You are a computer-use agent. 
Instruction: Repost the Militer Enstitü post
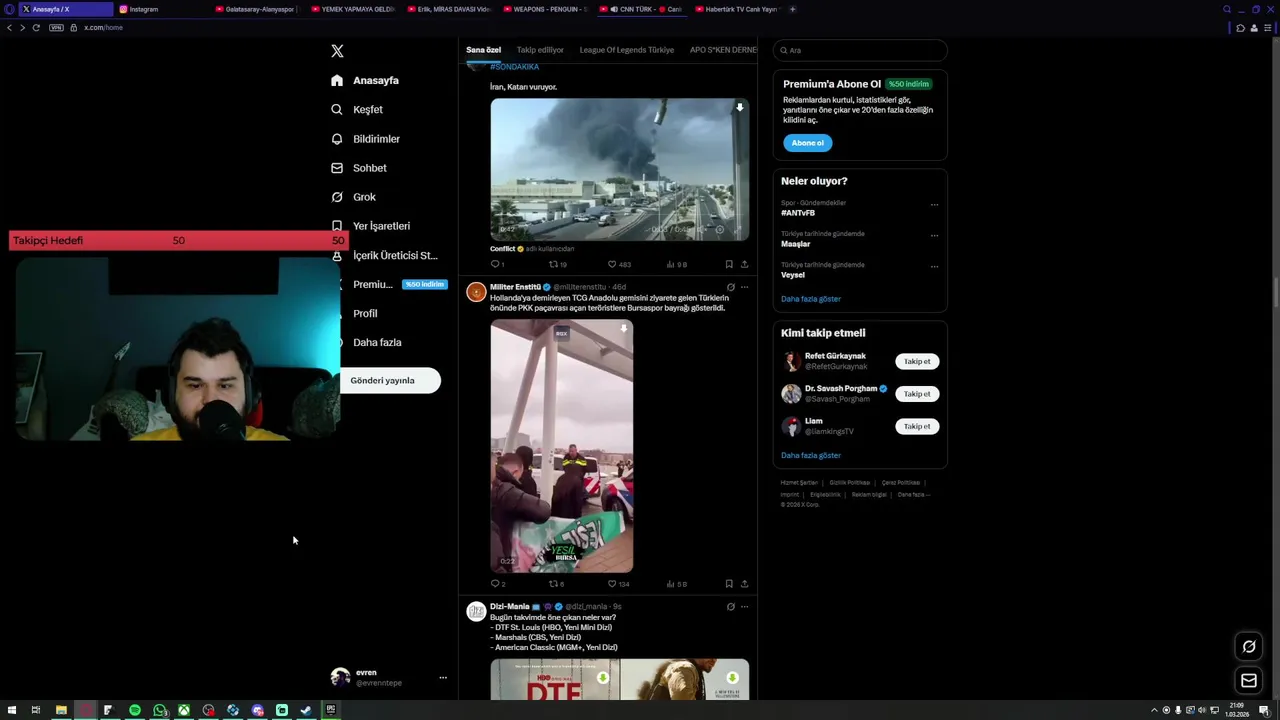coord(556,584)
